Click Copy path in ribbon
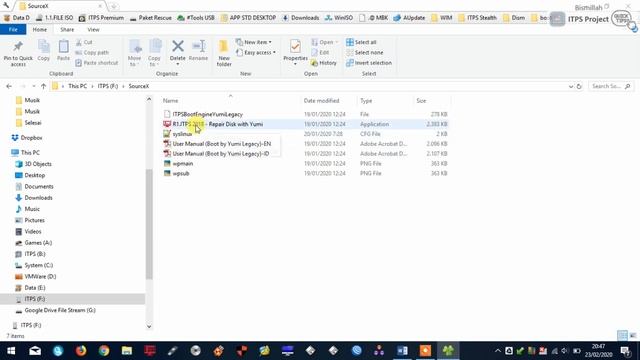Image resolution: width=640 pixels, height=360 pixels. (92, 53)
